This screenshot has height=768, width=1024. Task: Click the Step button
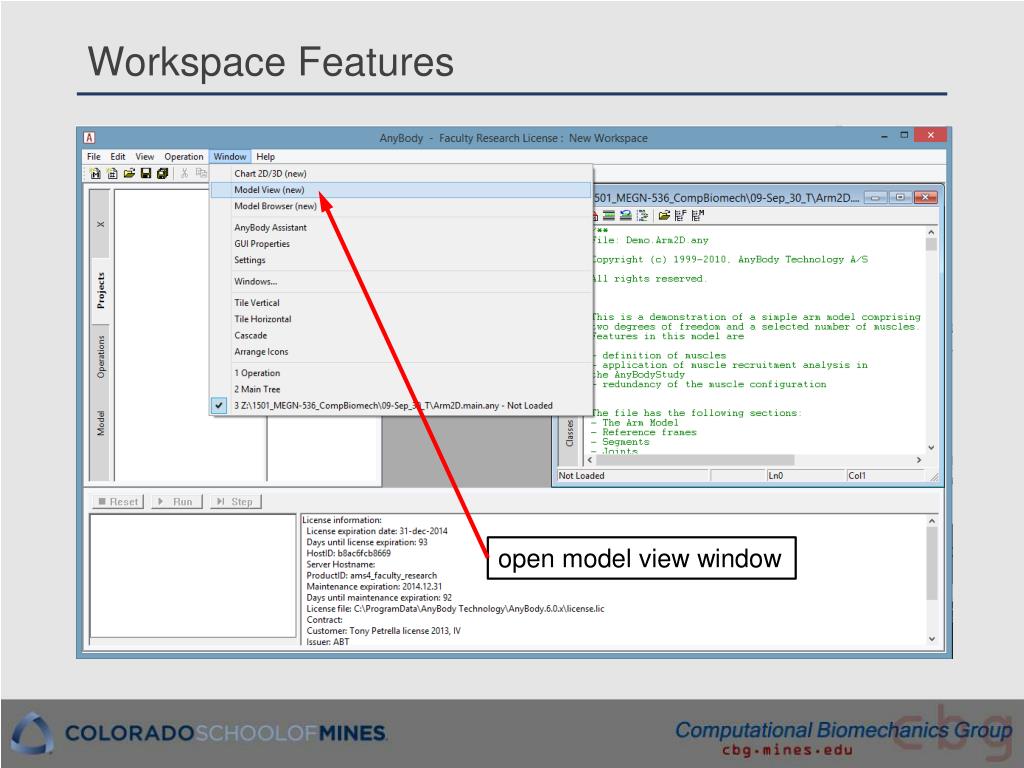[236, 502]
